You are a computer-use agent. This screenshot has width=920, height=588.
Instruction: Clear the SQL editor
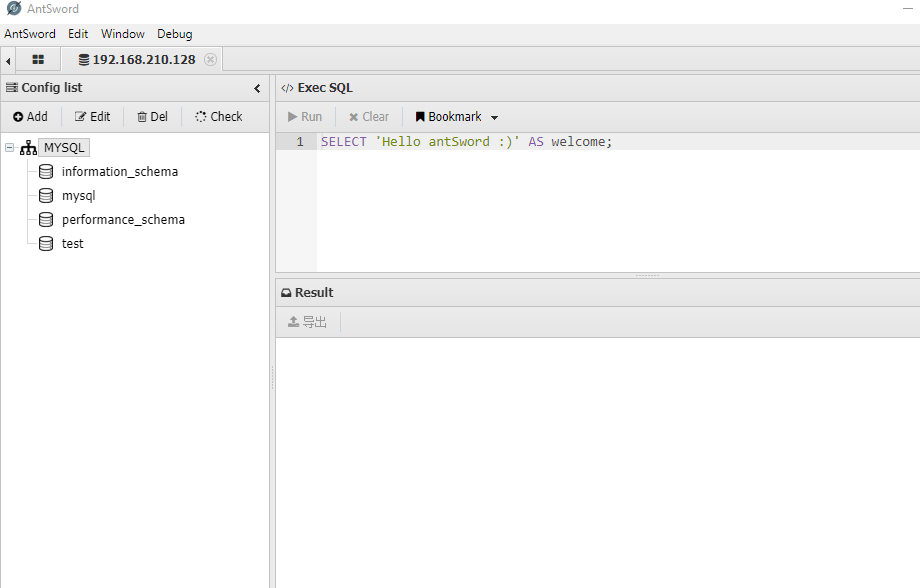(x=369, y=117)
